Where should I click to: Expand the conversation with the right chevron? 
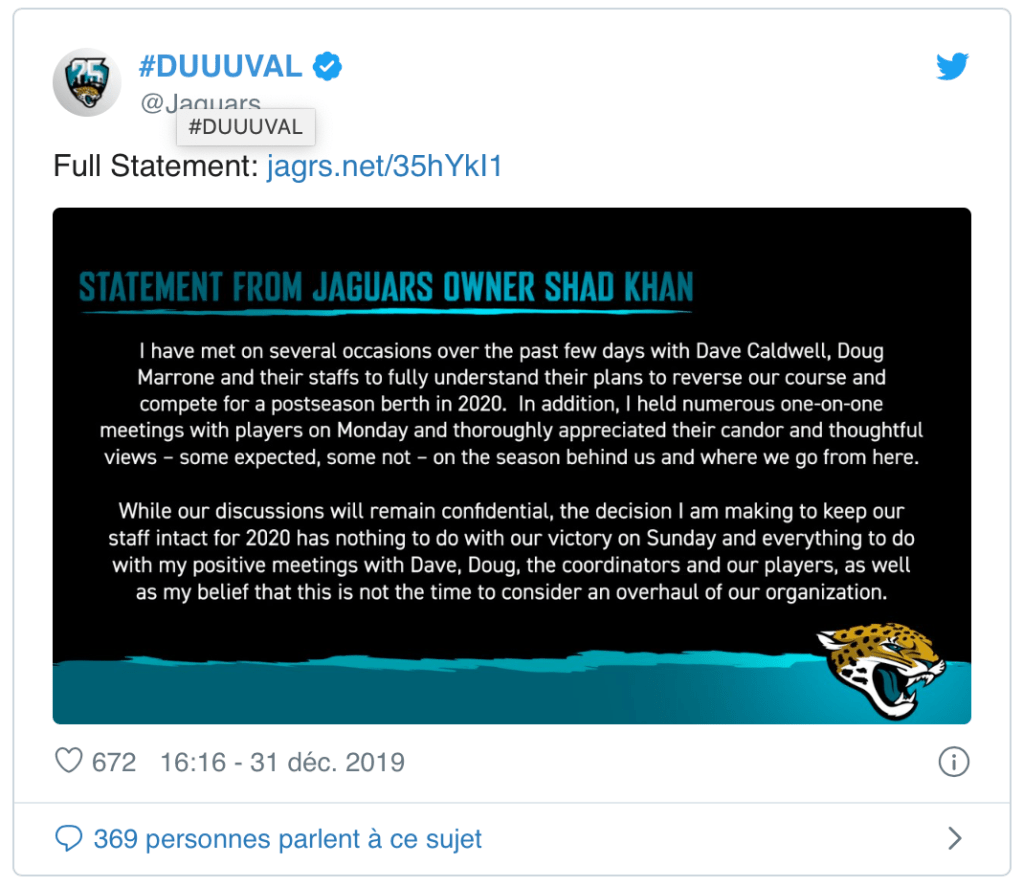(x=954, y=838)
